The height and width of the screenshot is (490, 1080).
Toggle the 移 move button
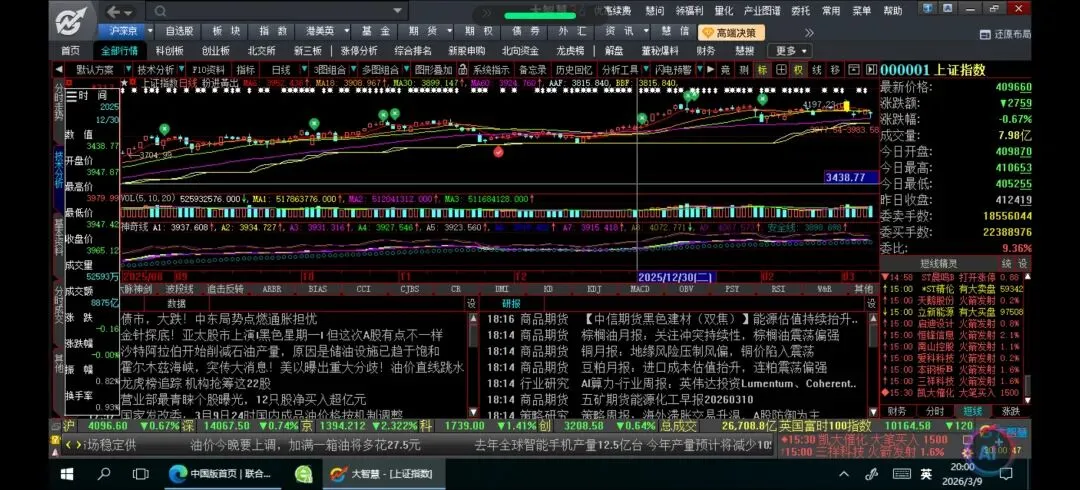coord(835,70)
